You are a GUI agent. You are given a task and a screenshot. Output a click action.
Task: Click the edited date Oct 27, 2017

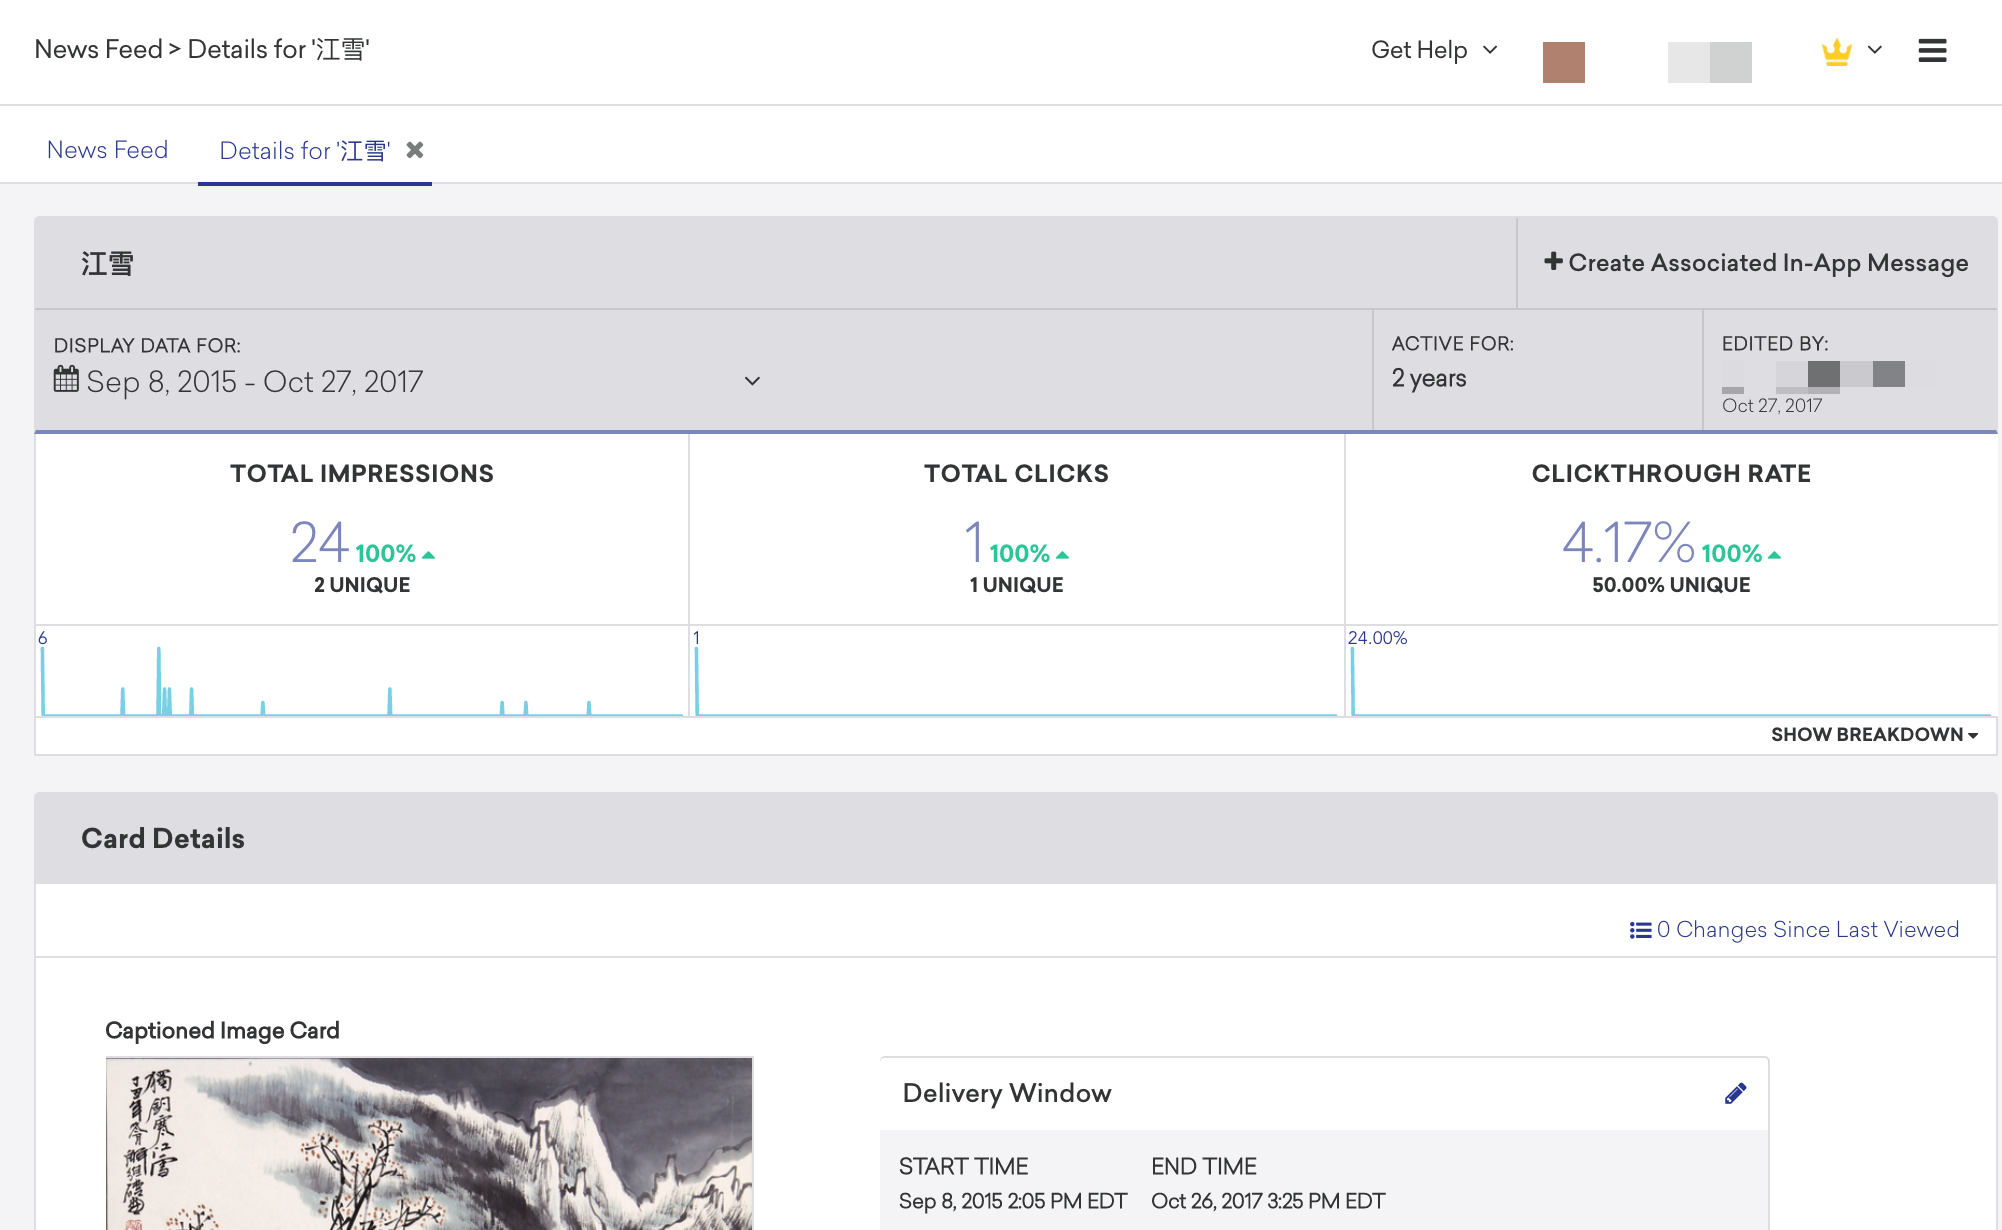click(x=1772, y=406)
